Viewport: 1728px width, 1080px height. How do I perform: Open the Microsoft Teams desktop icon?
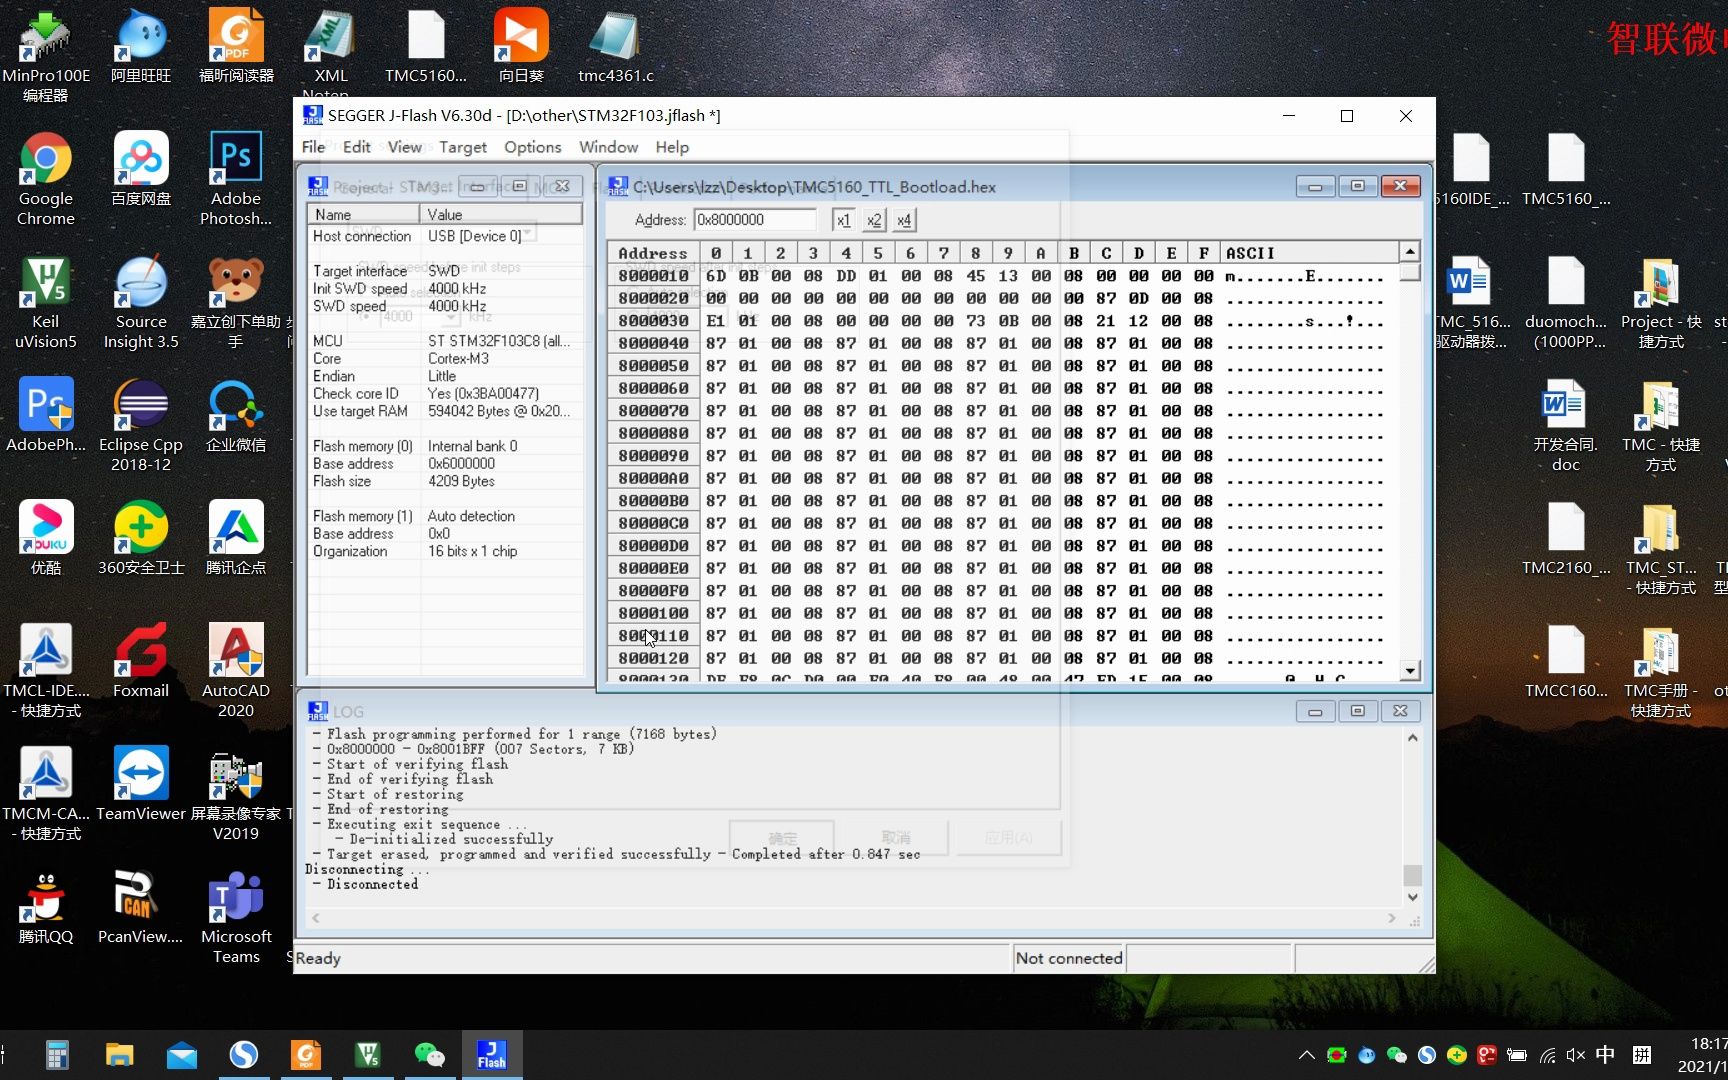click(x=236, y=917)
